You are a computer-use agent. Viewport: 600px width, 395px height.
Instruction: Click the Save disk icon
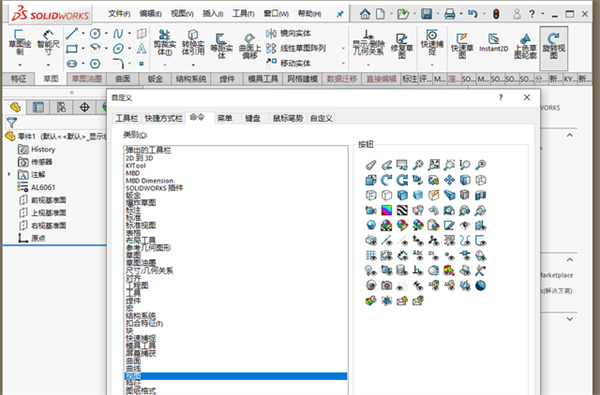click(426, 14)
